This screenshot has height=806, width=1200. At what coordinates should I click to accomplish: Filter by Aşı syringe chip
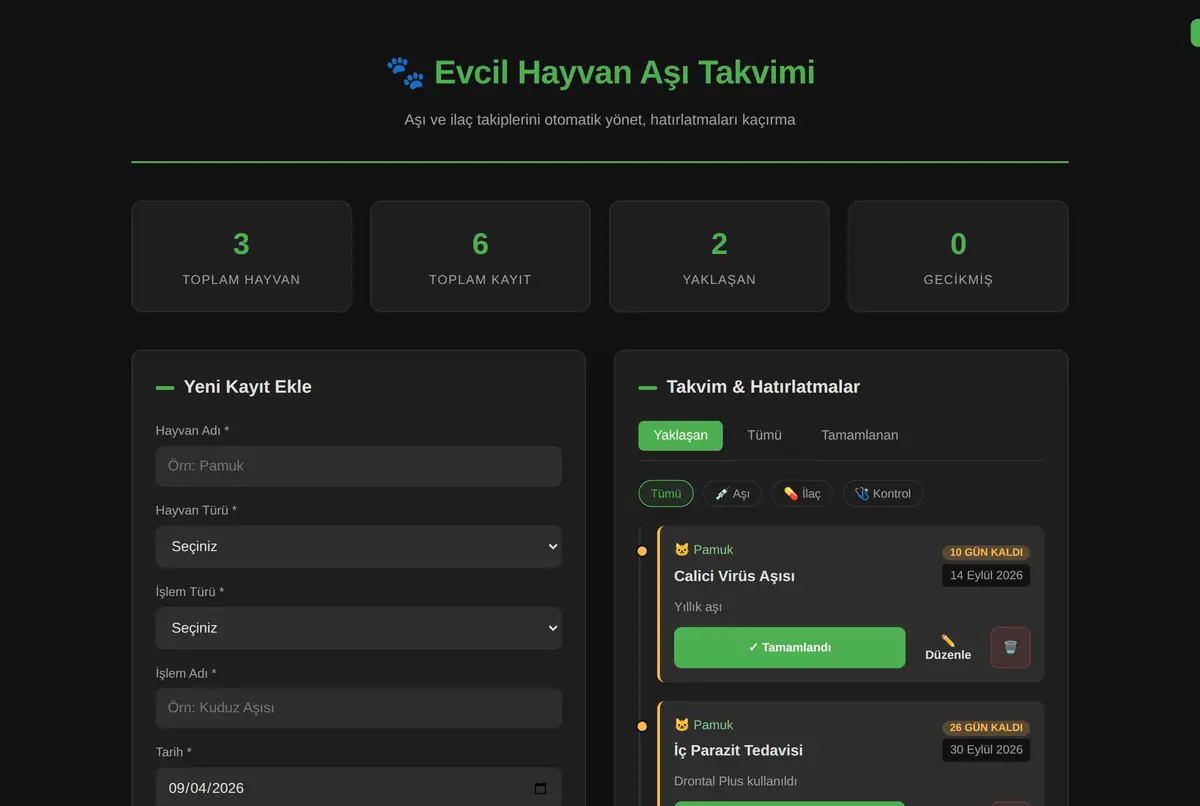pos(733,493)
